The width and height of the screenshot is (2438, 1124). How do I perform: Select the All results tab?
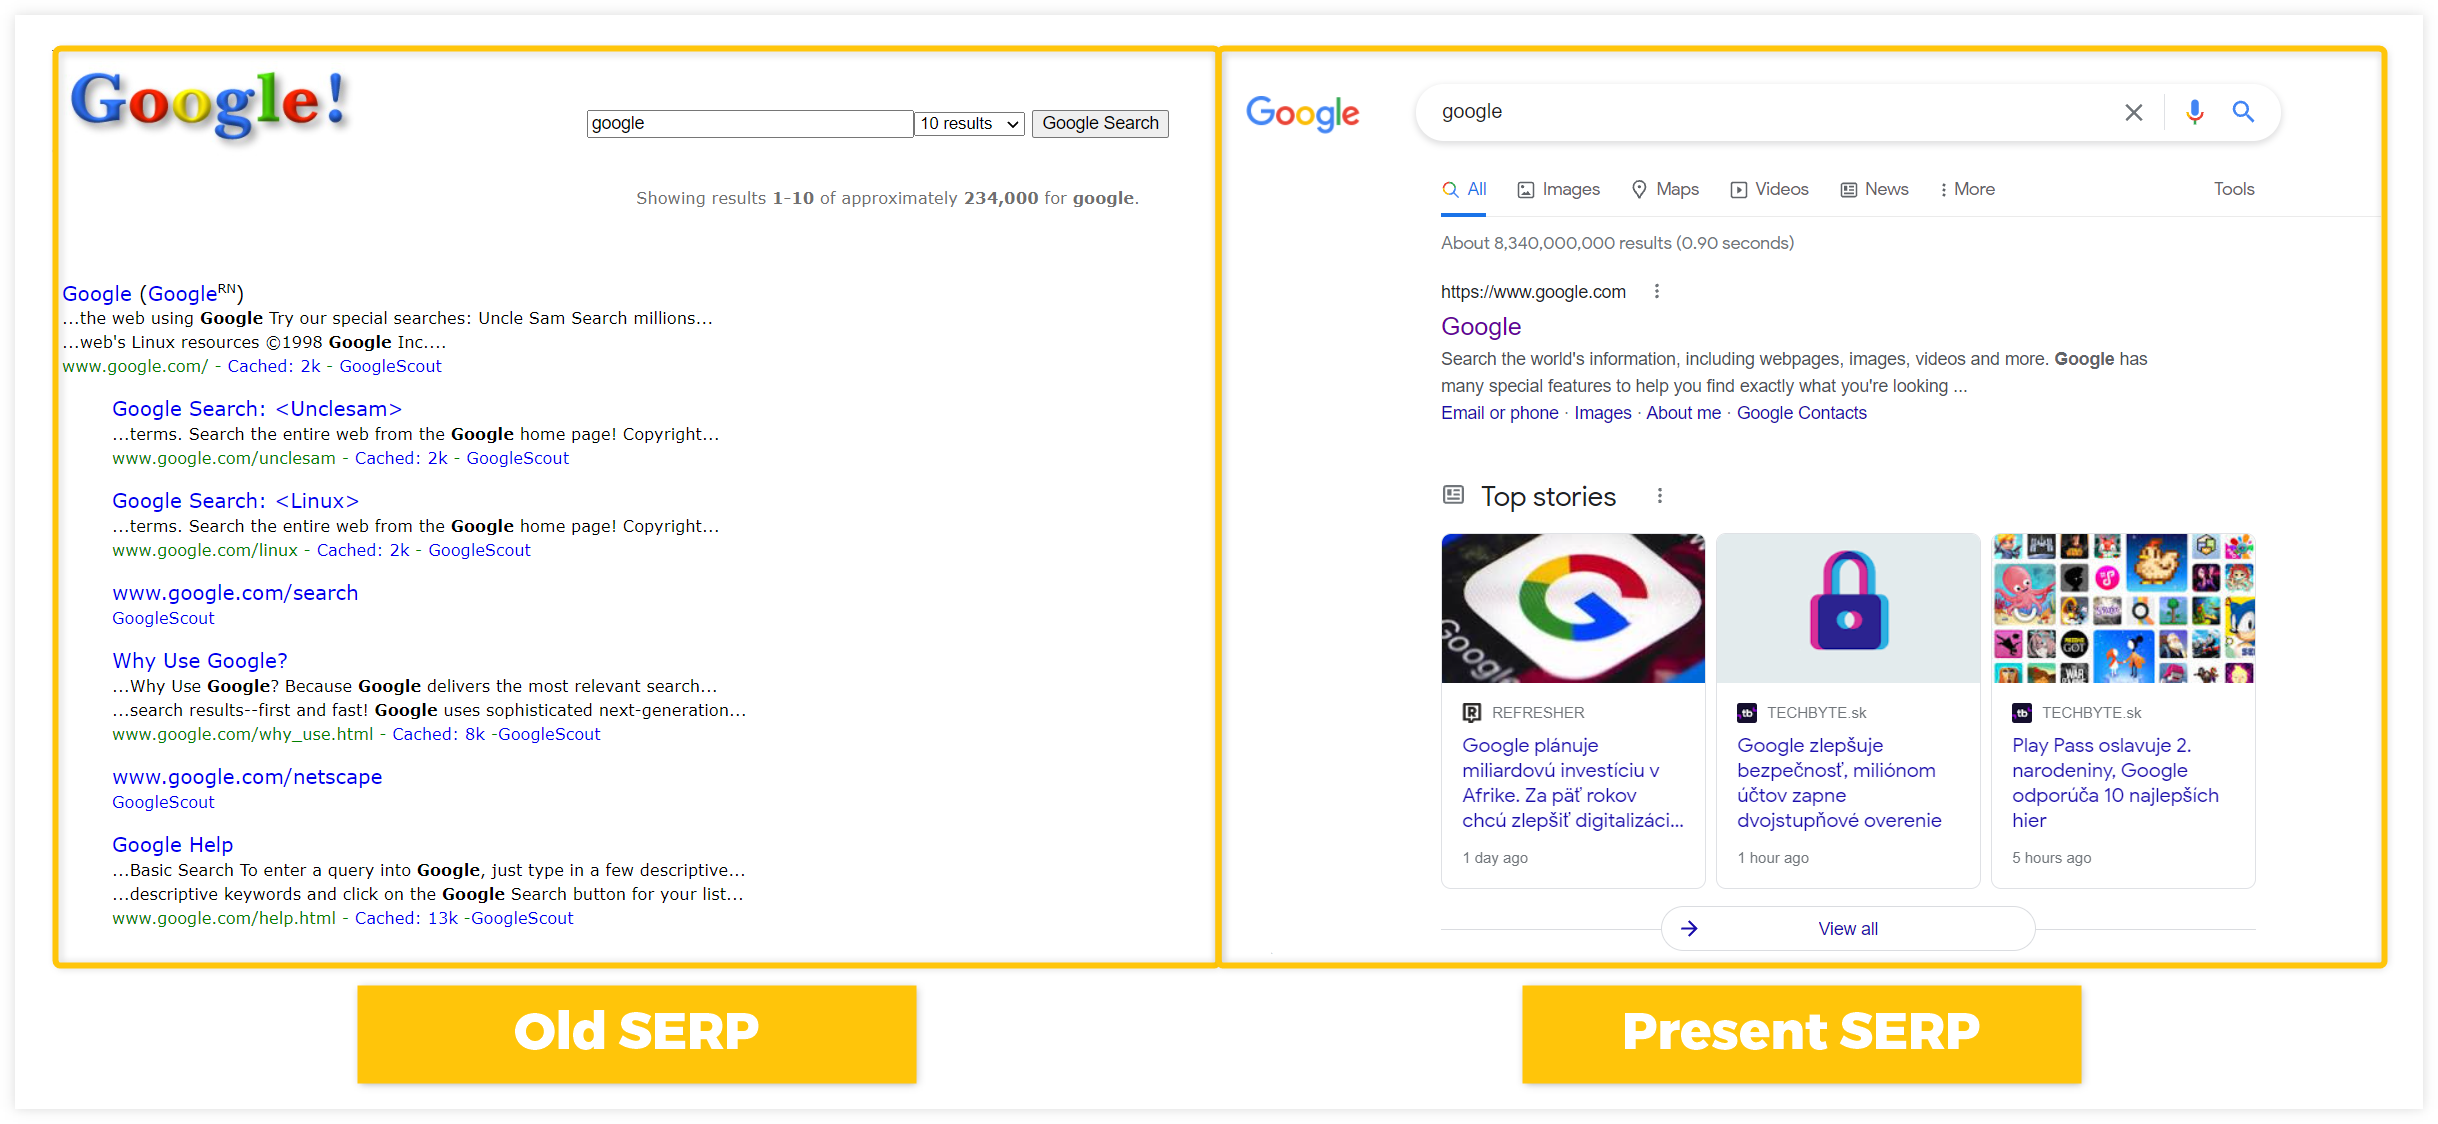tap(1464, 189)
